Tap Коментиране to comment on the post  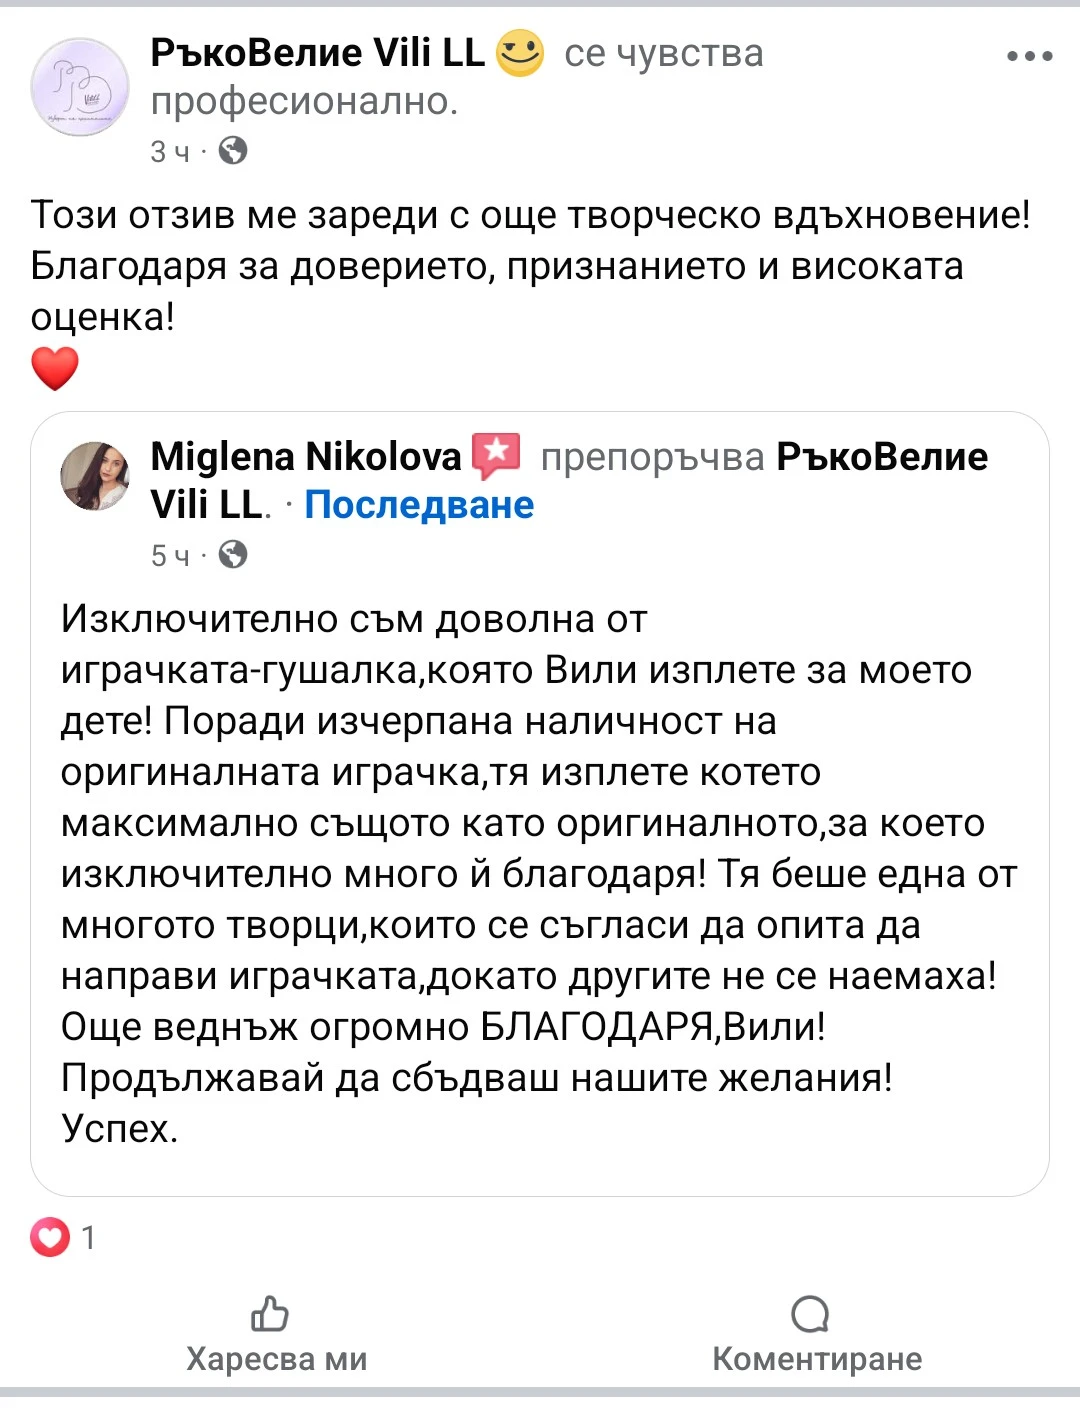point(816,1335)
